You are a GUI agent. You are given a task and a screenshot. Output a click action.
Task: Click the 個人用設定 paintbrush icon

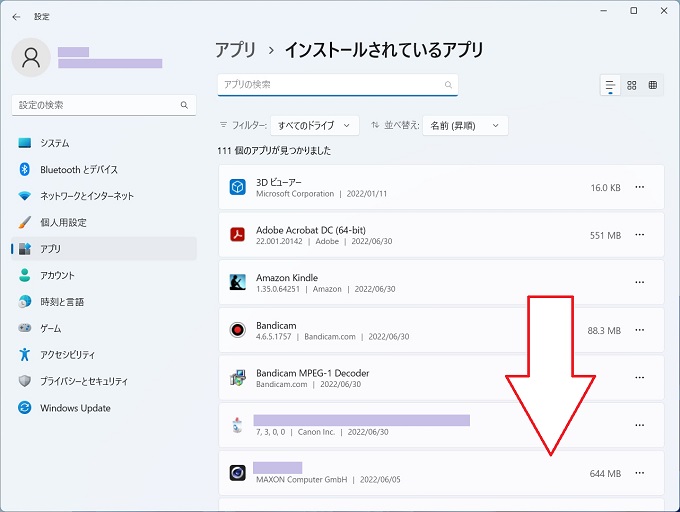click(25, 222)
